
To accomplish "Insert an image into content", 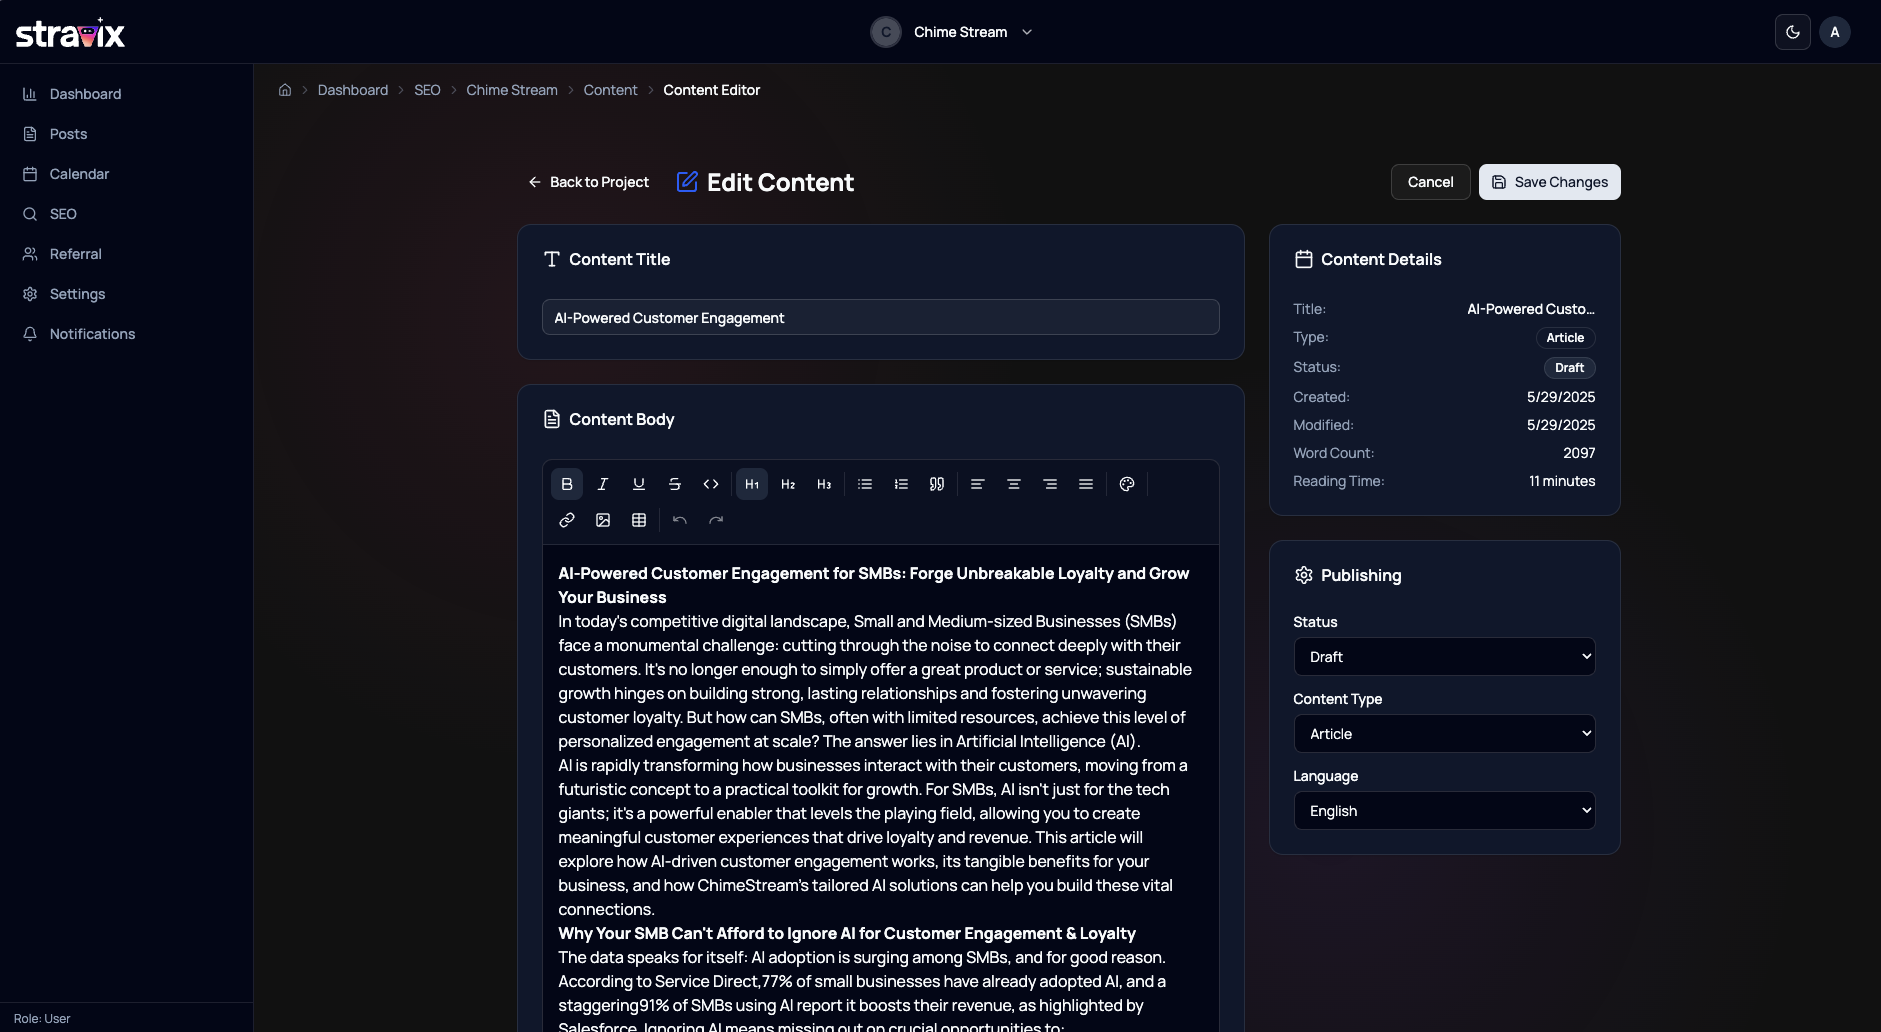I will (x=603, y=520).
